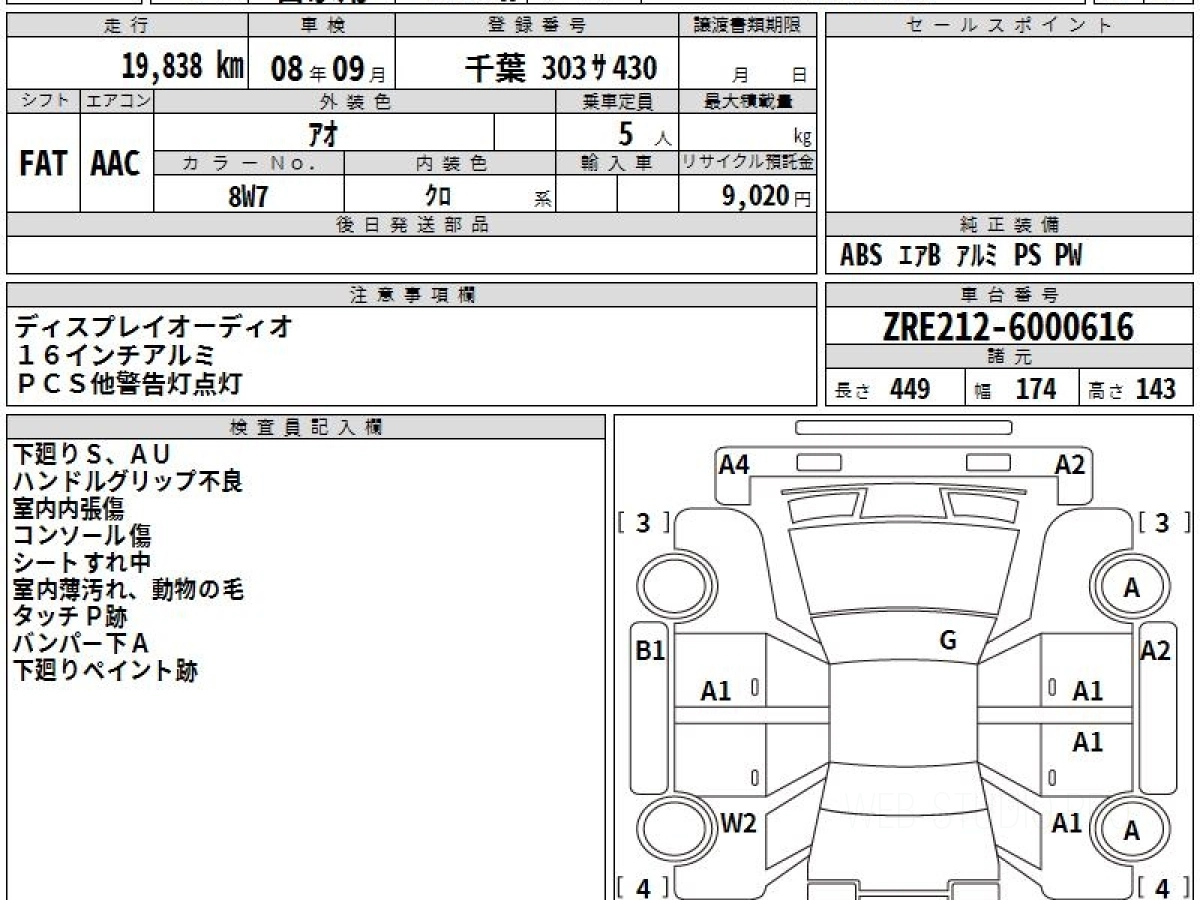Click the rear-right wheel circle marked A
This screenshot has width=1200, height=900.
point(1131,831)
